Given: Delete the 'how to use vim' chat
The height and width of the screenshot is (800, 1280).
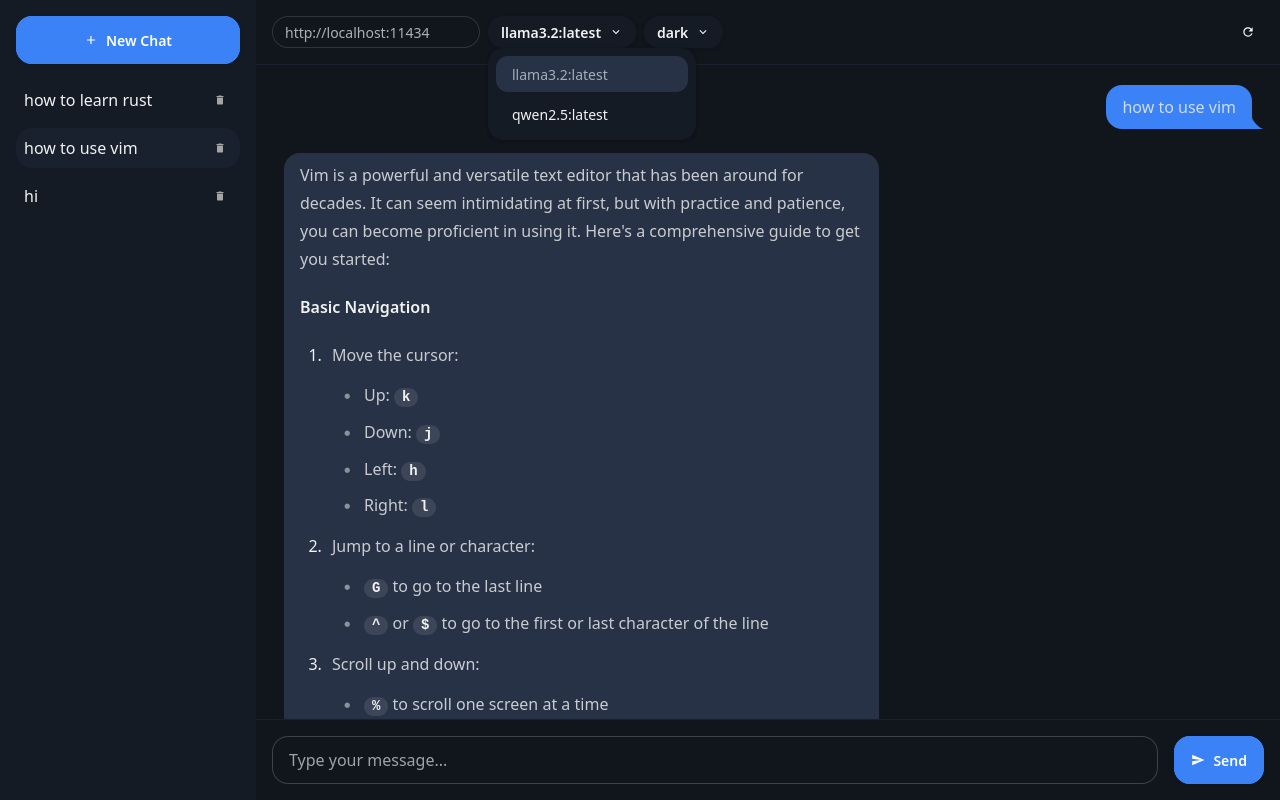Looking at the screenshot, I should point(220,148).
